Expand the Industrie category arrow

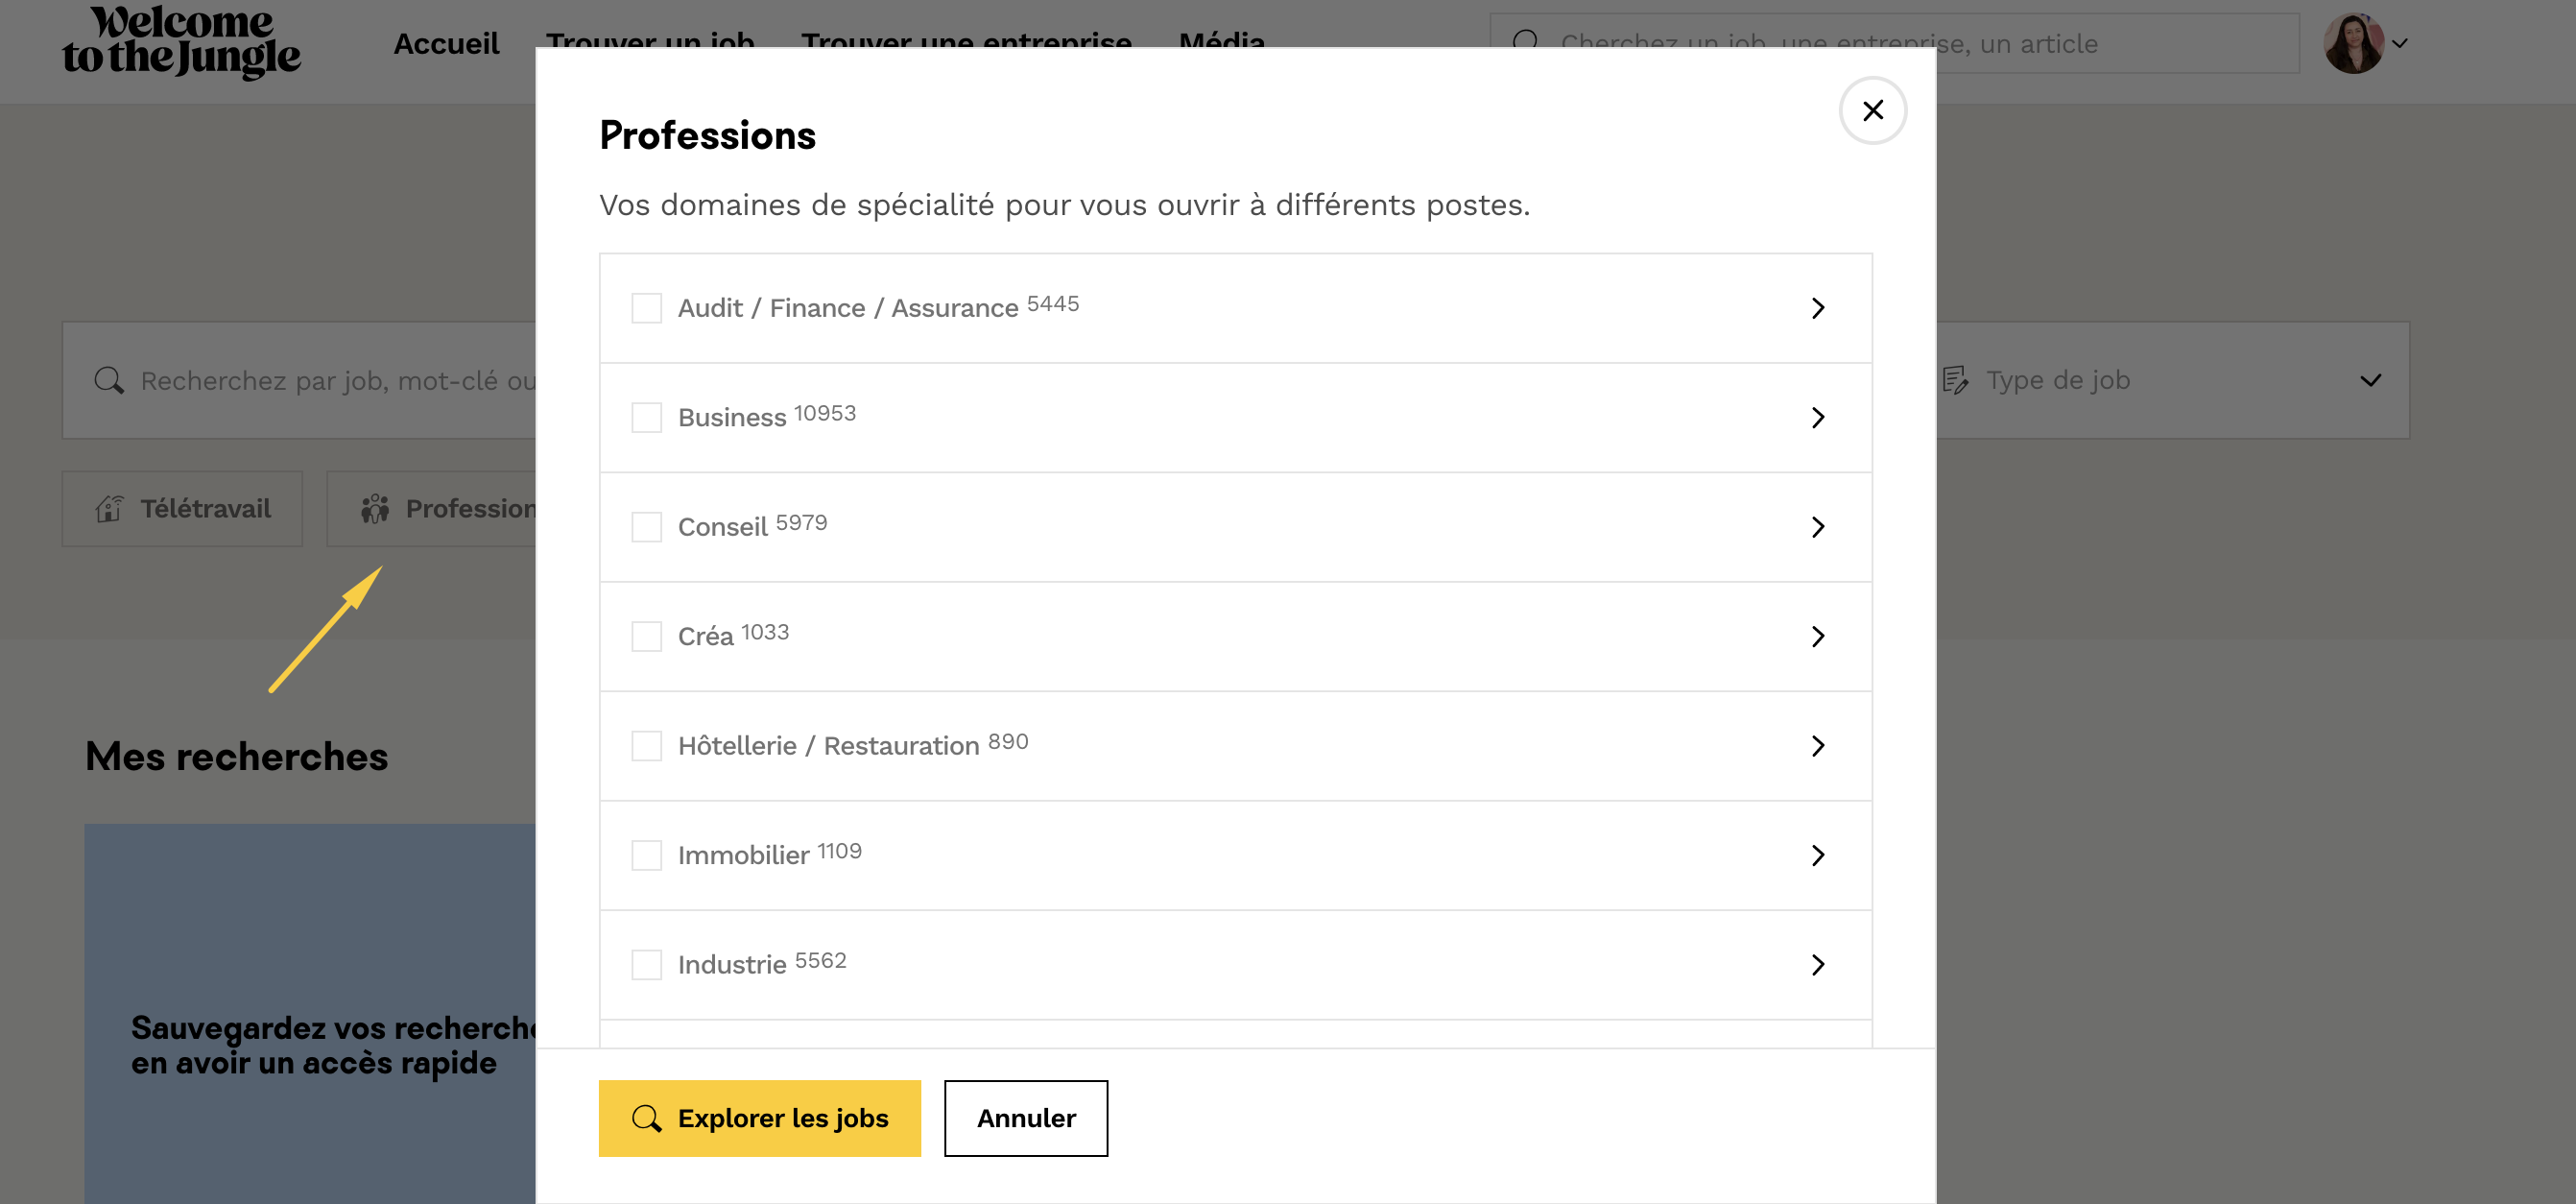tap(1817, 965)
